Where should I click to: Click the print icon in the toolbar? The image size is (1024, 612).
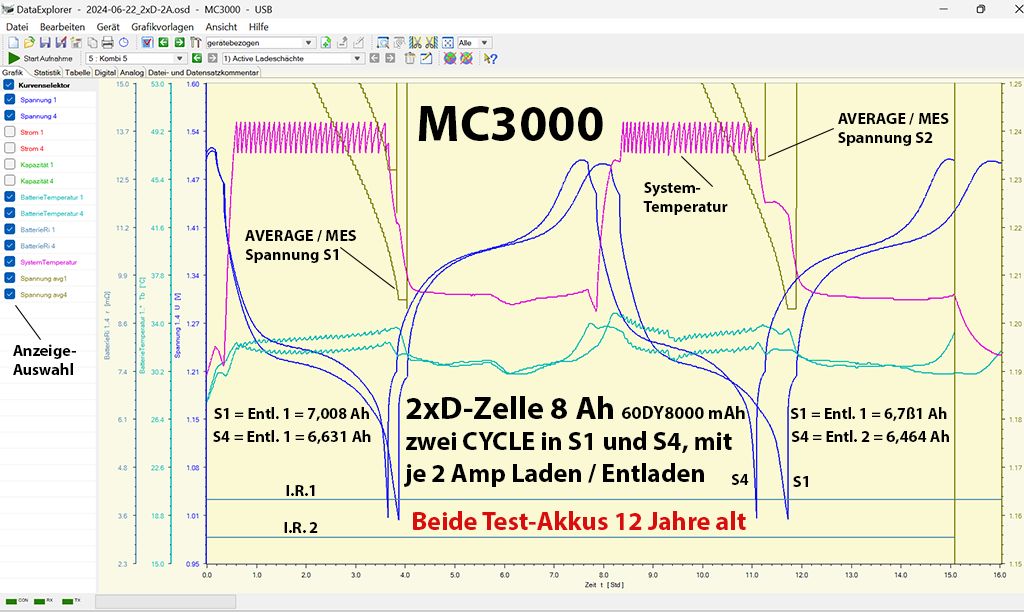tap(107, 43)
